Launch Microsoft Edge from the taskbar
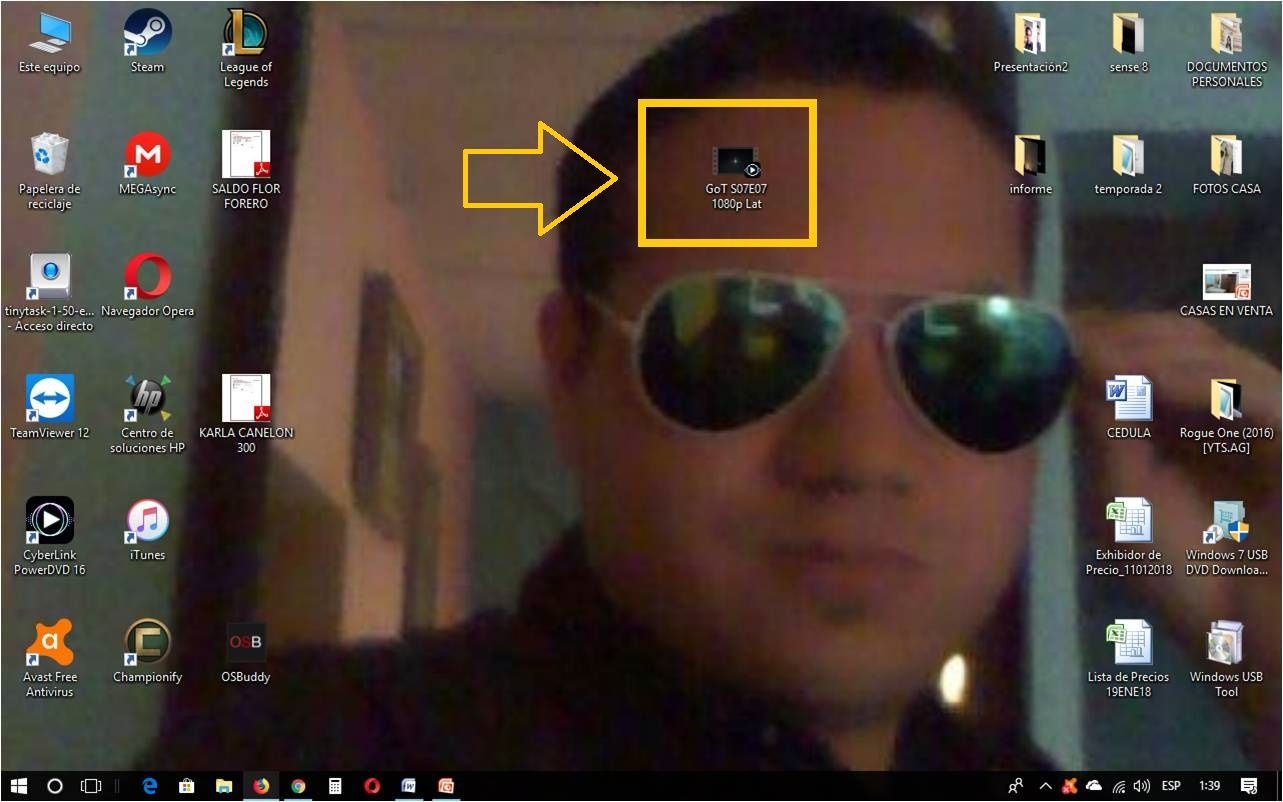 point(150,786)
